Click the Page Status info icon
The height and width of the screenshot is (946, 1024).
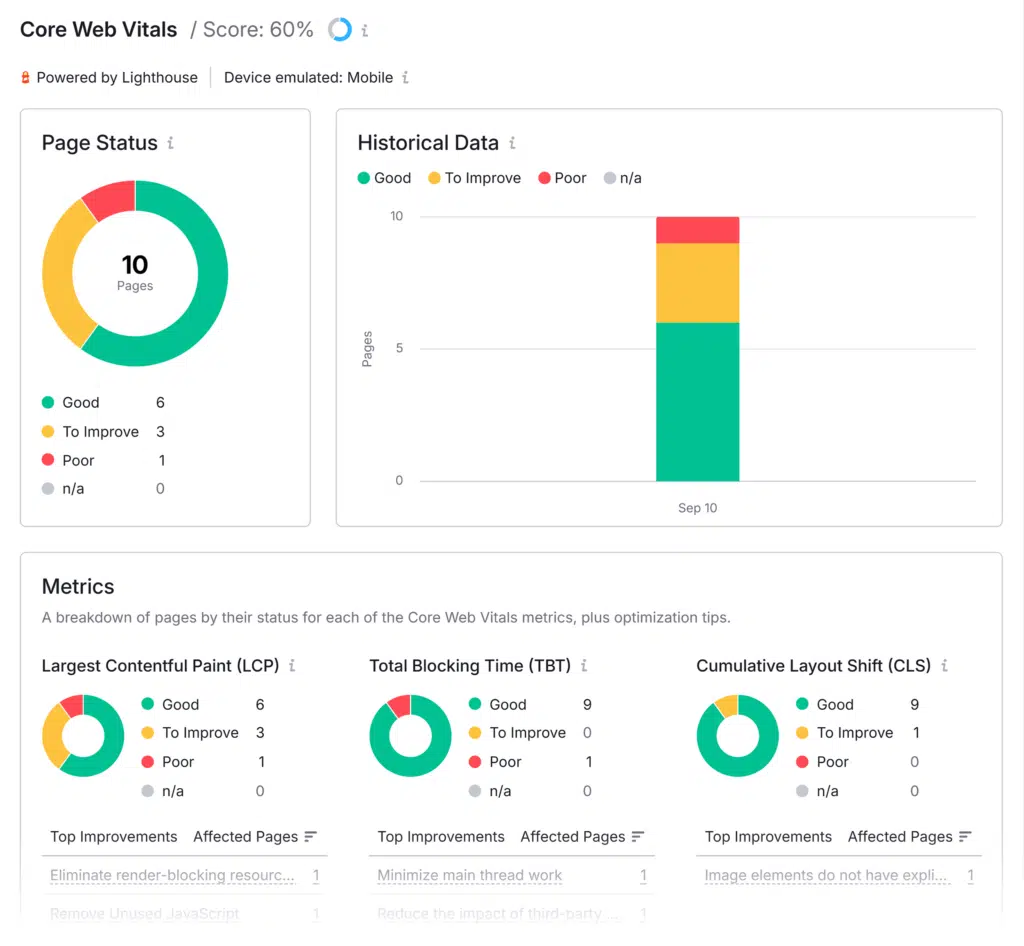click(171, 143)
